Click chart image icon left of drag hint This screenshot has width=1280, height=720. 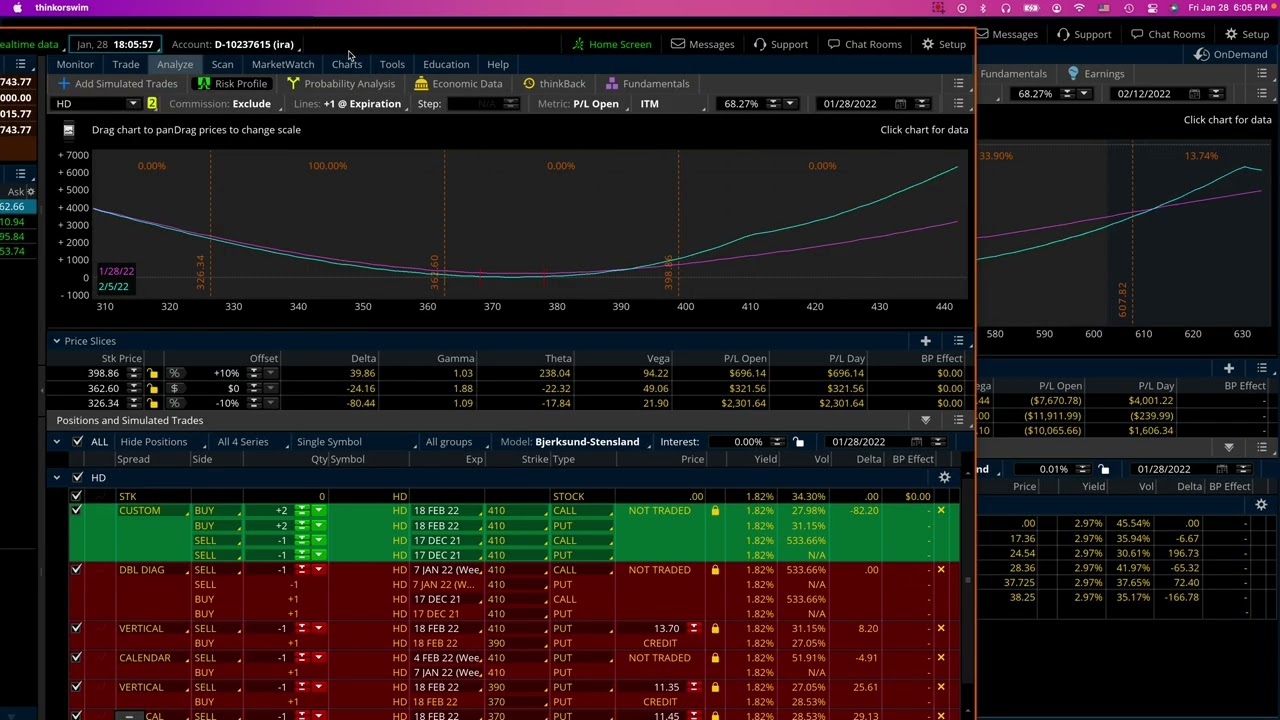tap(68, 130)
